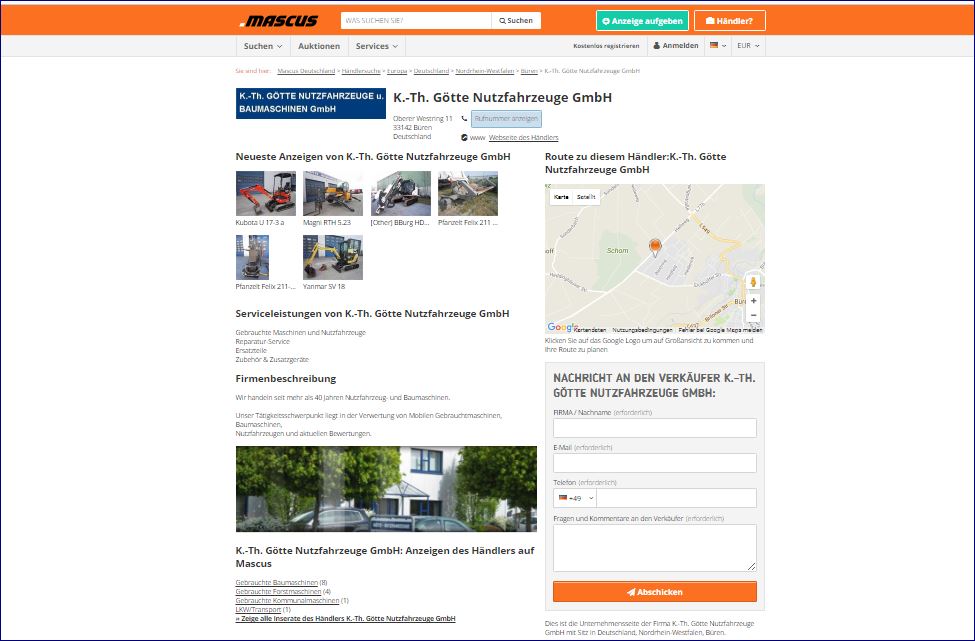The width and height of the screenshot is (975, 641).
Task: Show the dealer's phone number
Action: (x=506, y=119)
